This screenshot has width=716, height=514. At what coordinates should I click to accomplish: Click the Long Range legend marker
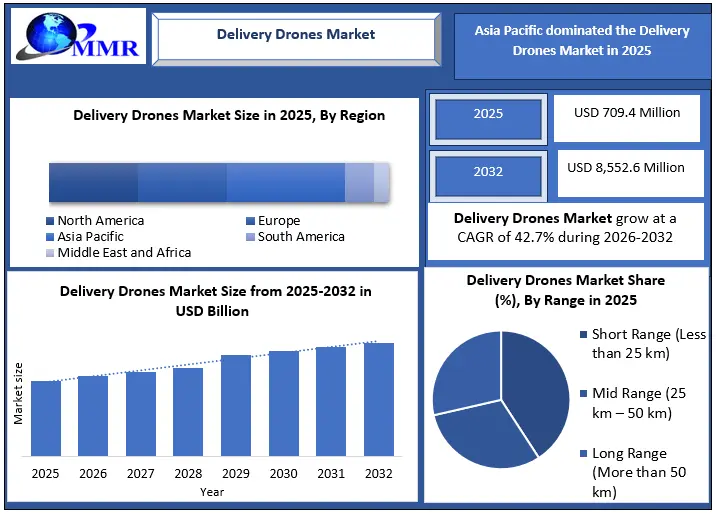[582, 455]
